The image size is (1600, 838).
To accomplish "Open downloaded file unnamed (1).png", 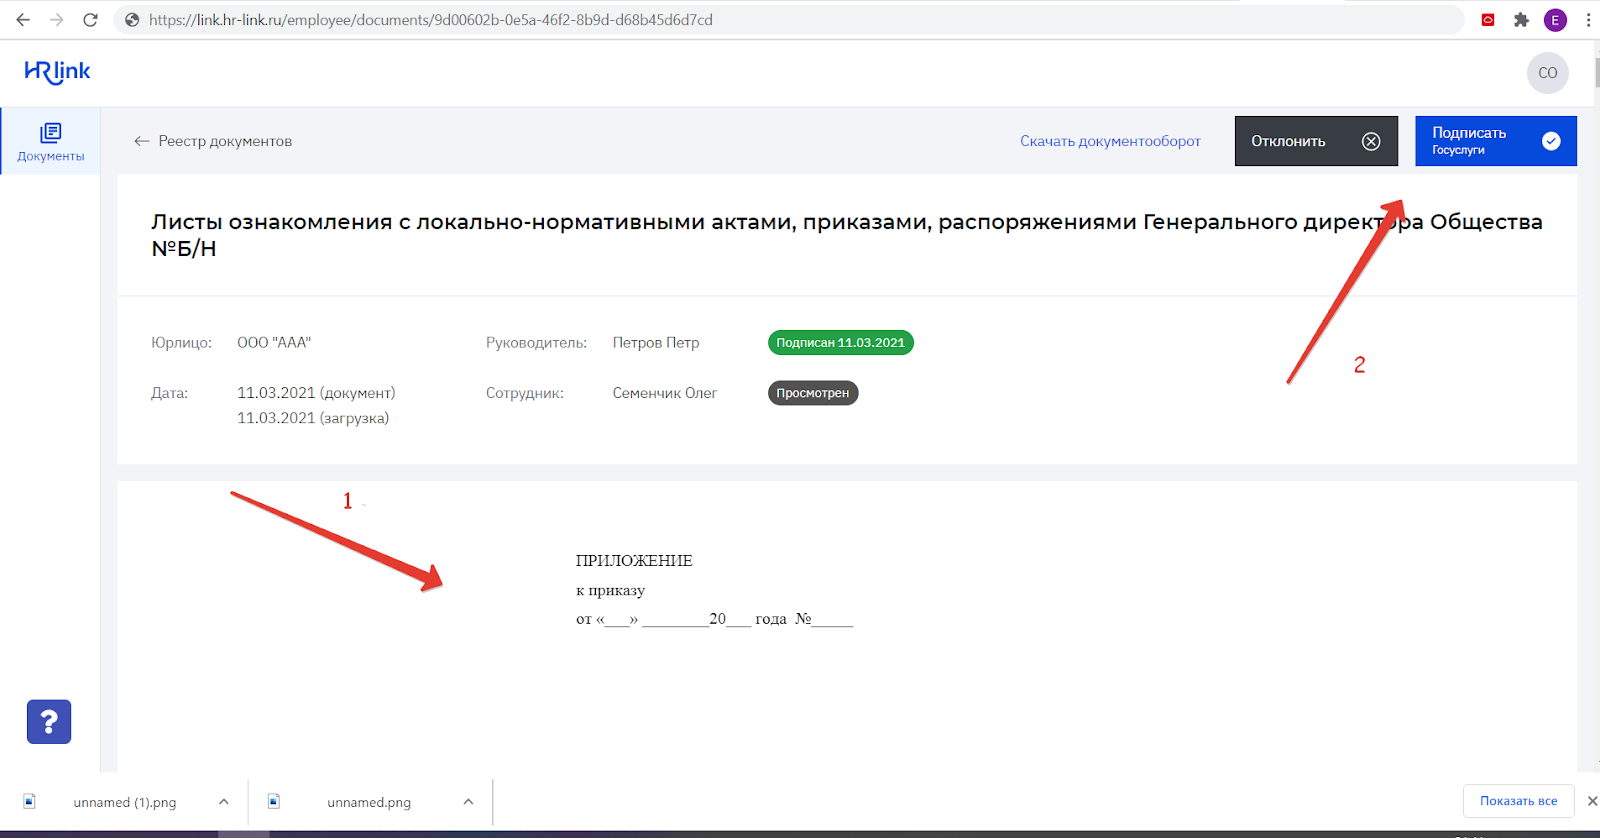I will 124,802.
